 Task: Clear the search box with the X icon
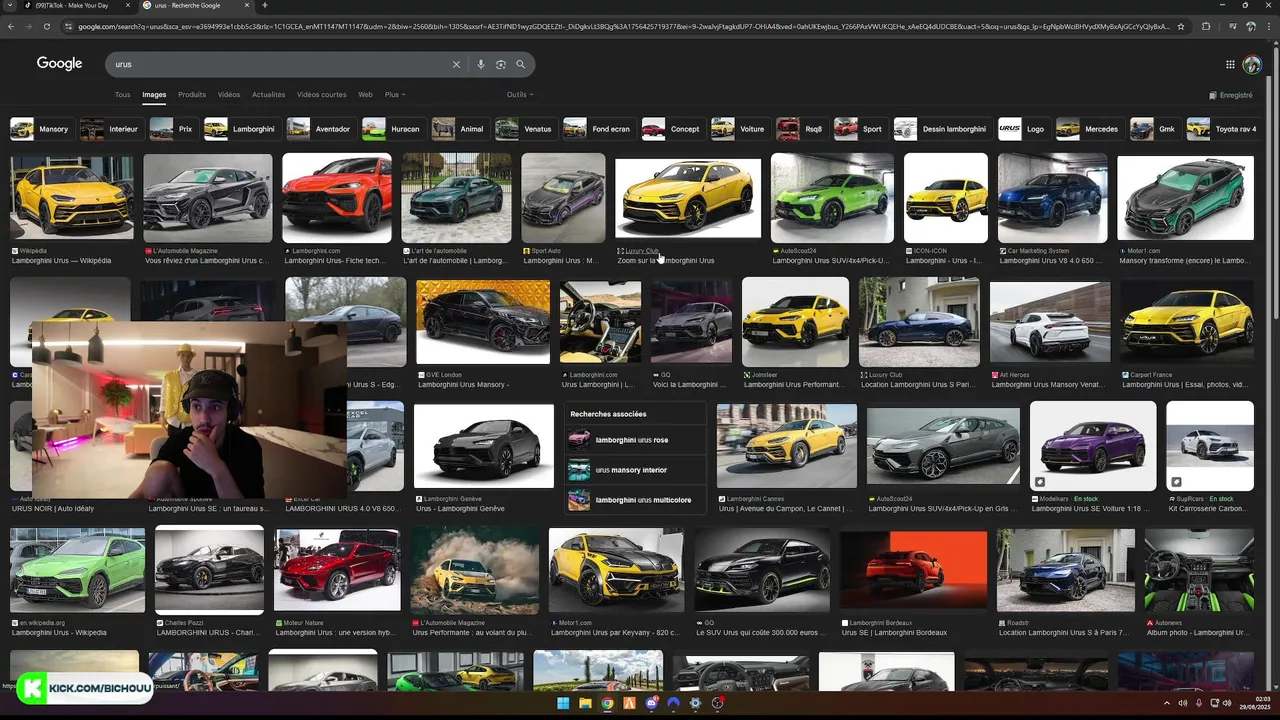tap(456, 64)
